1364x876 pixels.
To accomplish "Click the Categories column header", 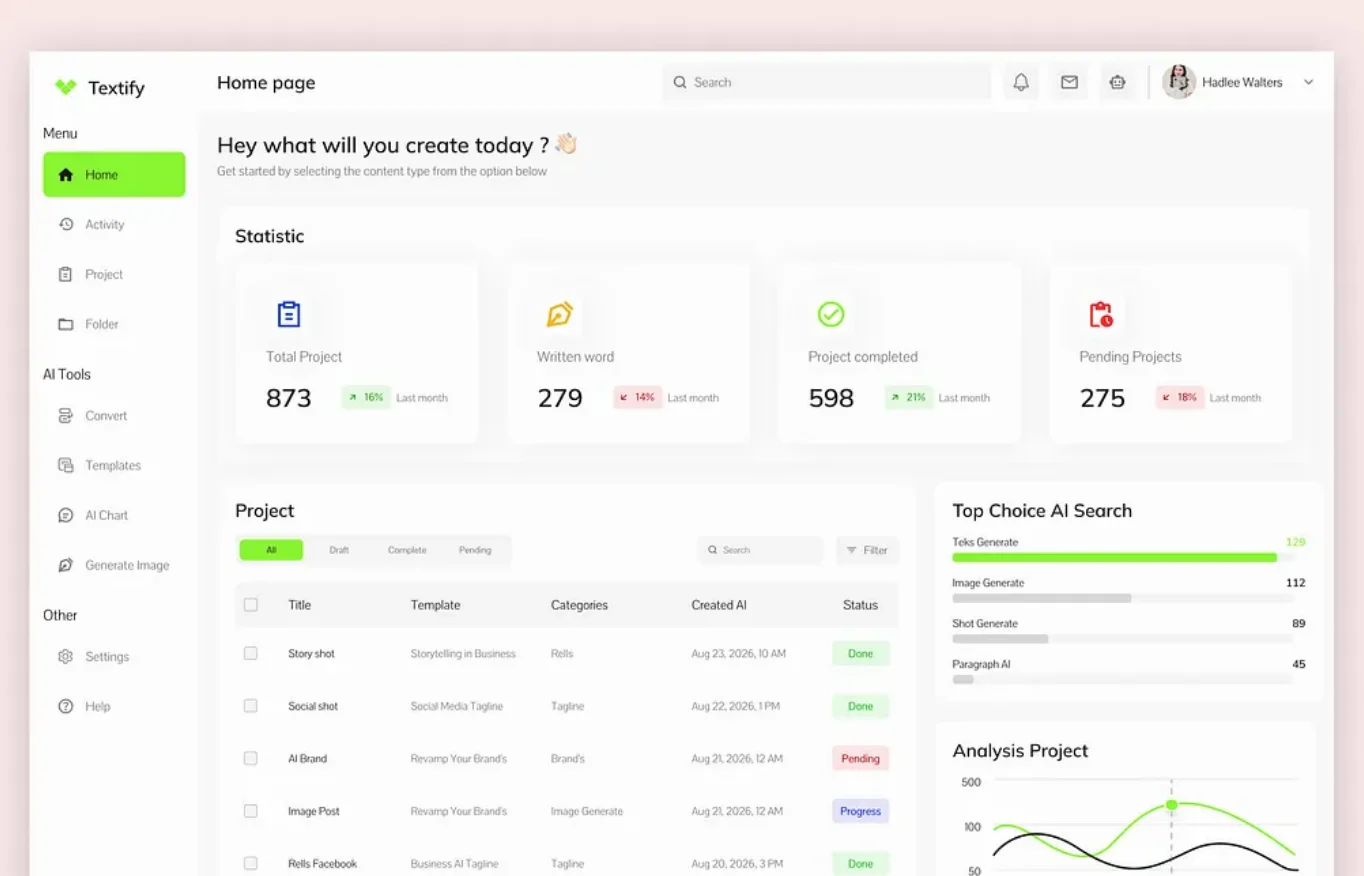I will [x=579, y=605].
